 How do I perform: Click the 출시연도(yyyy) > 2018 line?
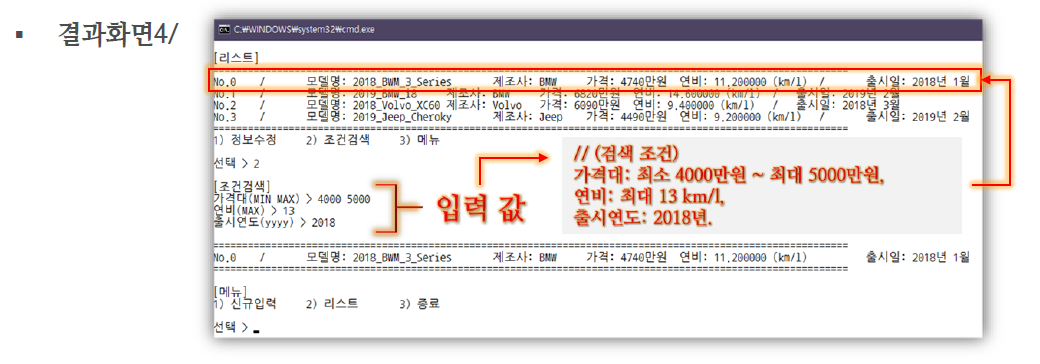tap(275, 223)
